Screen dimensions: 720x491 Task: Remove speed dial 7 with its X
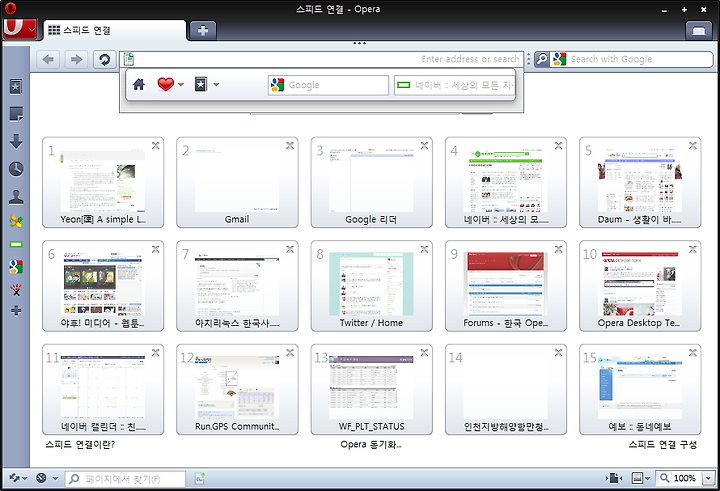click(290, 249)
